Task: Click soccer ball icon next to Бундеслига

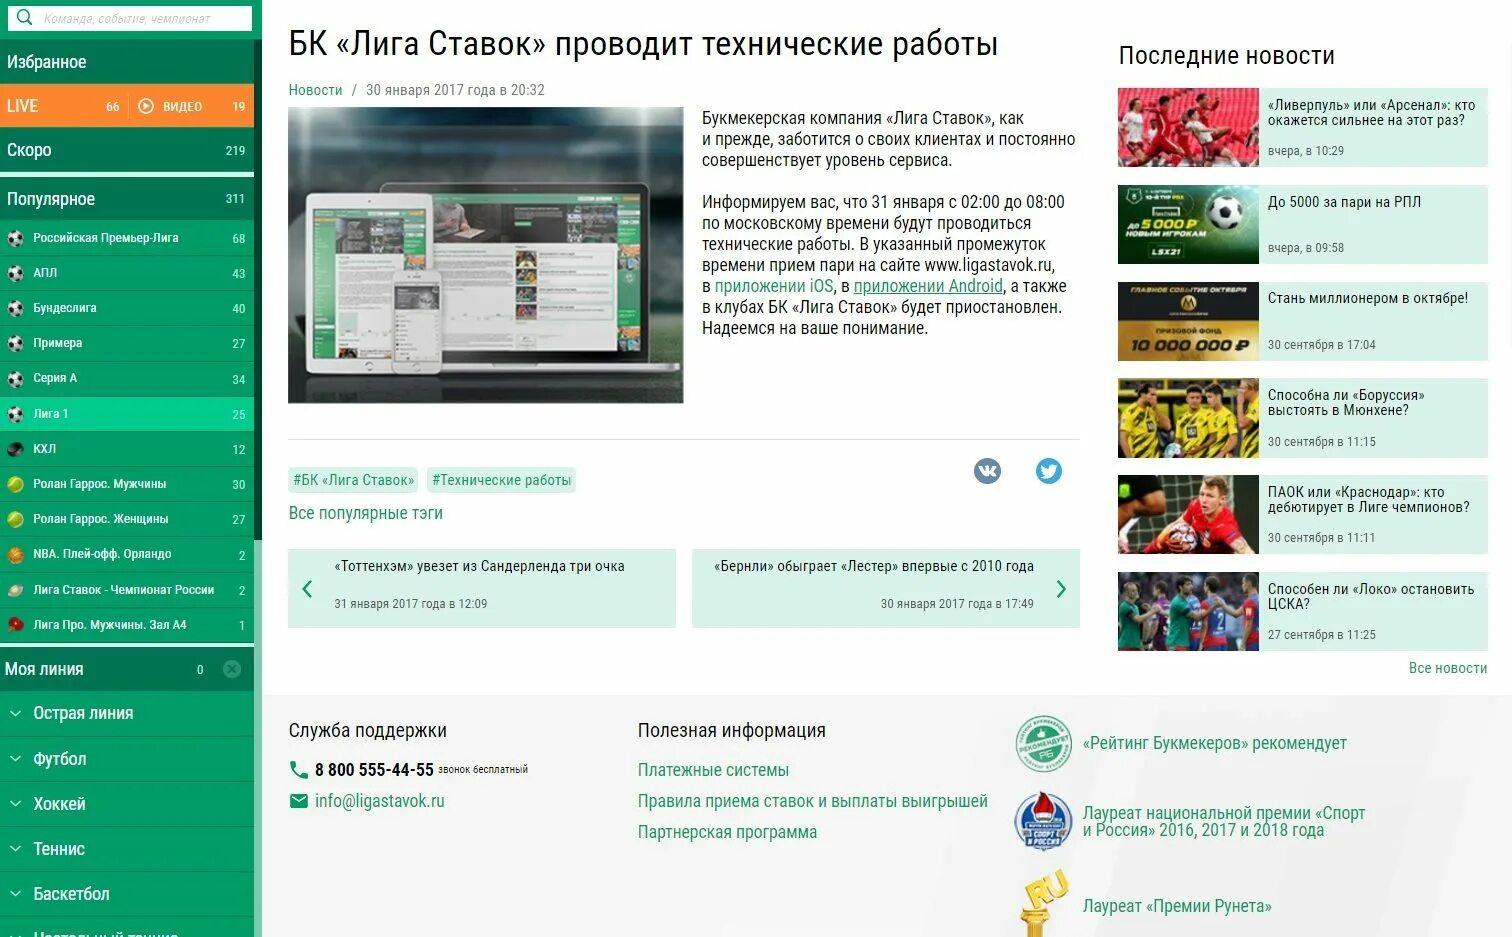Action: click(15, 308)
